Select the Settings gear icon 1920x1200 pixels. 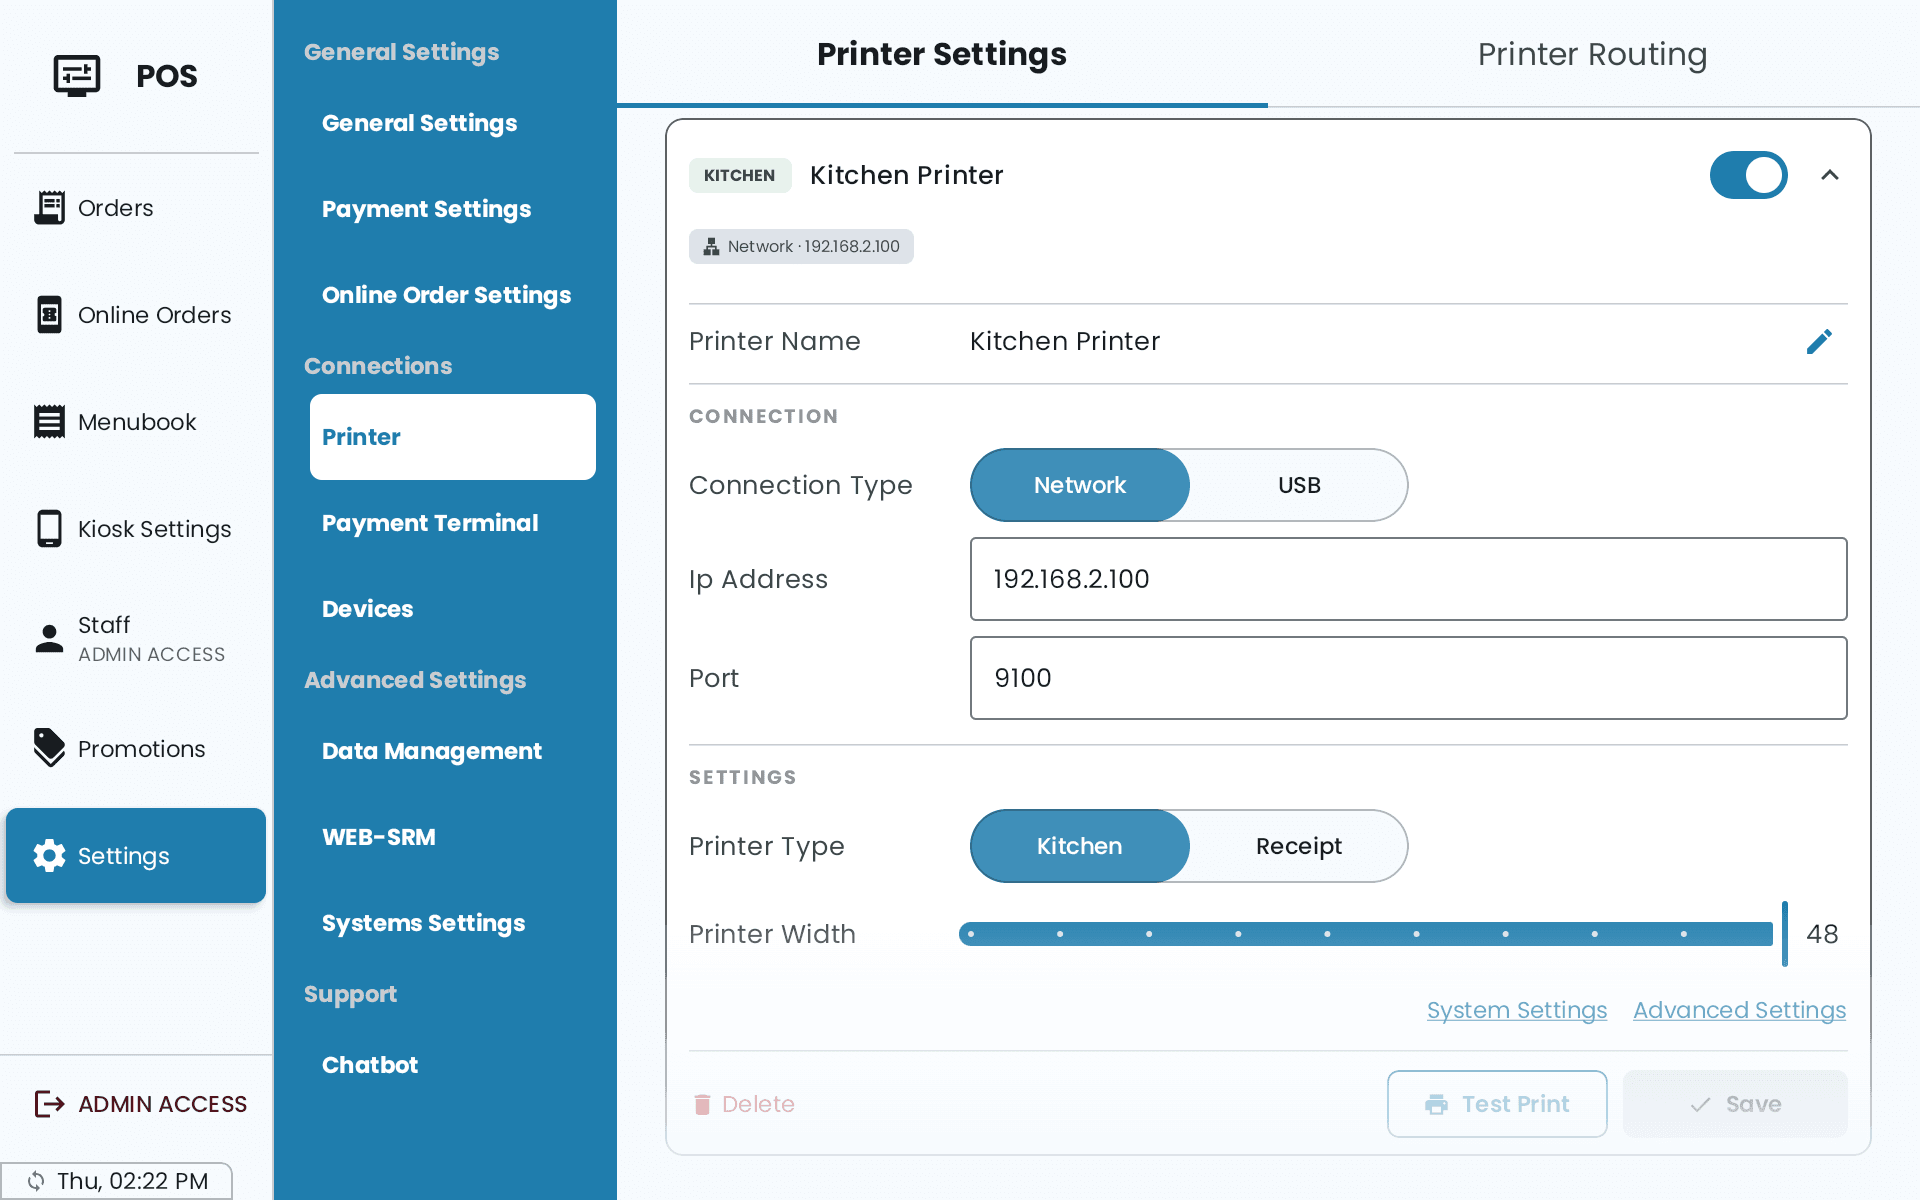point(49,856)
